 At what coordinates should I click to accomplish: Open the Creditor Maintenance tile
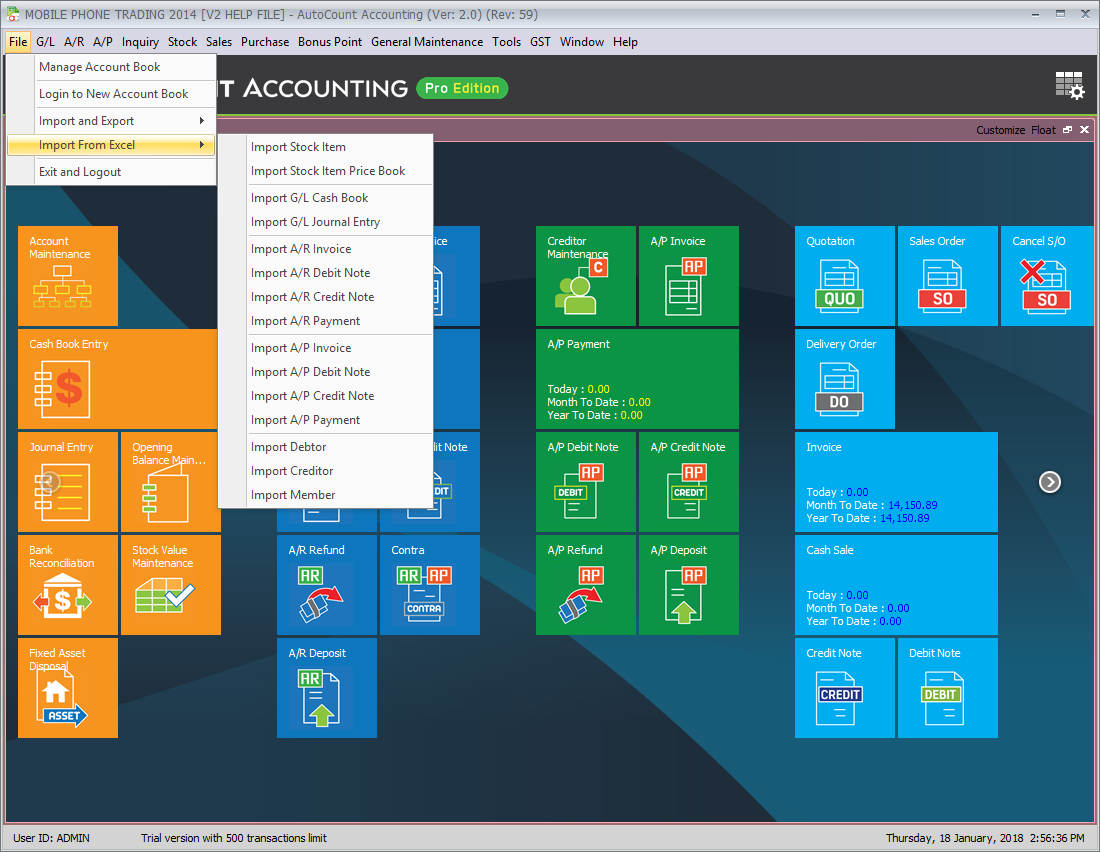pyautogui.click(x=586, y=276)
